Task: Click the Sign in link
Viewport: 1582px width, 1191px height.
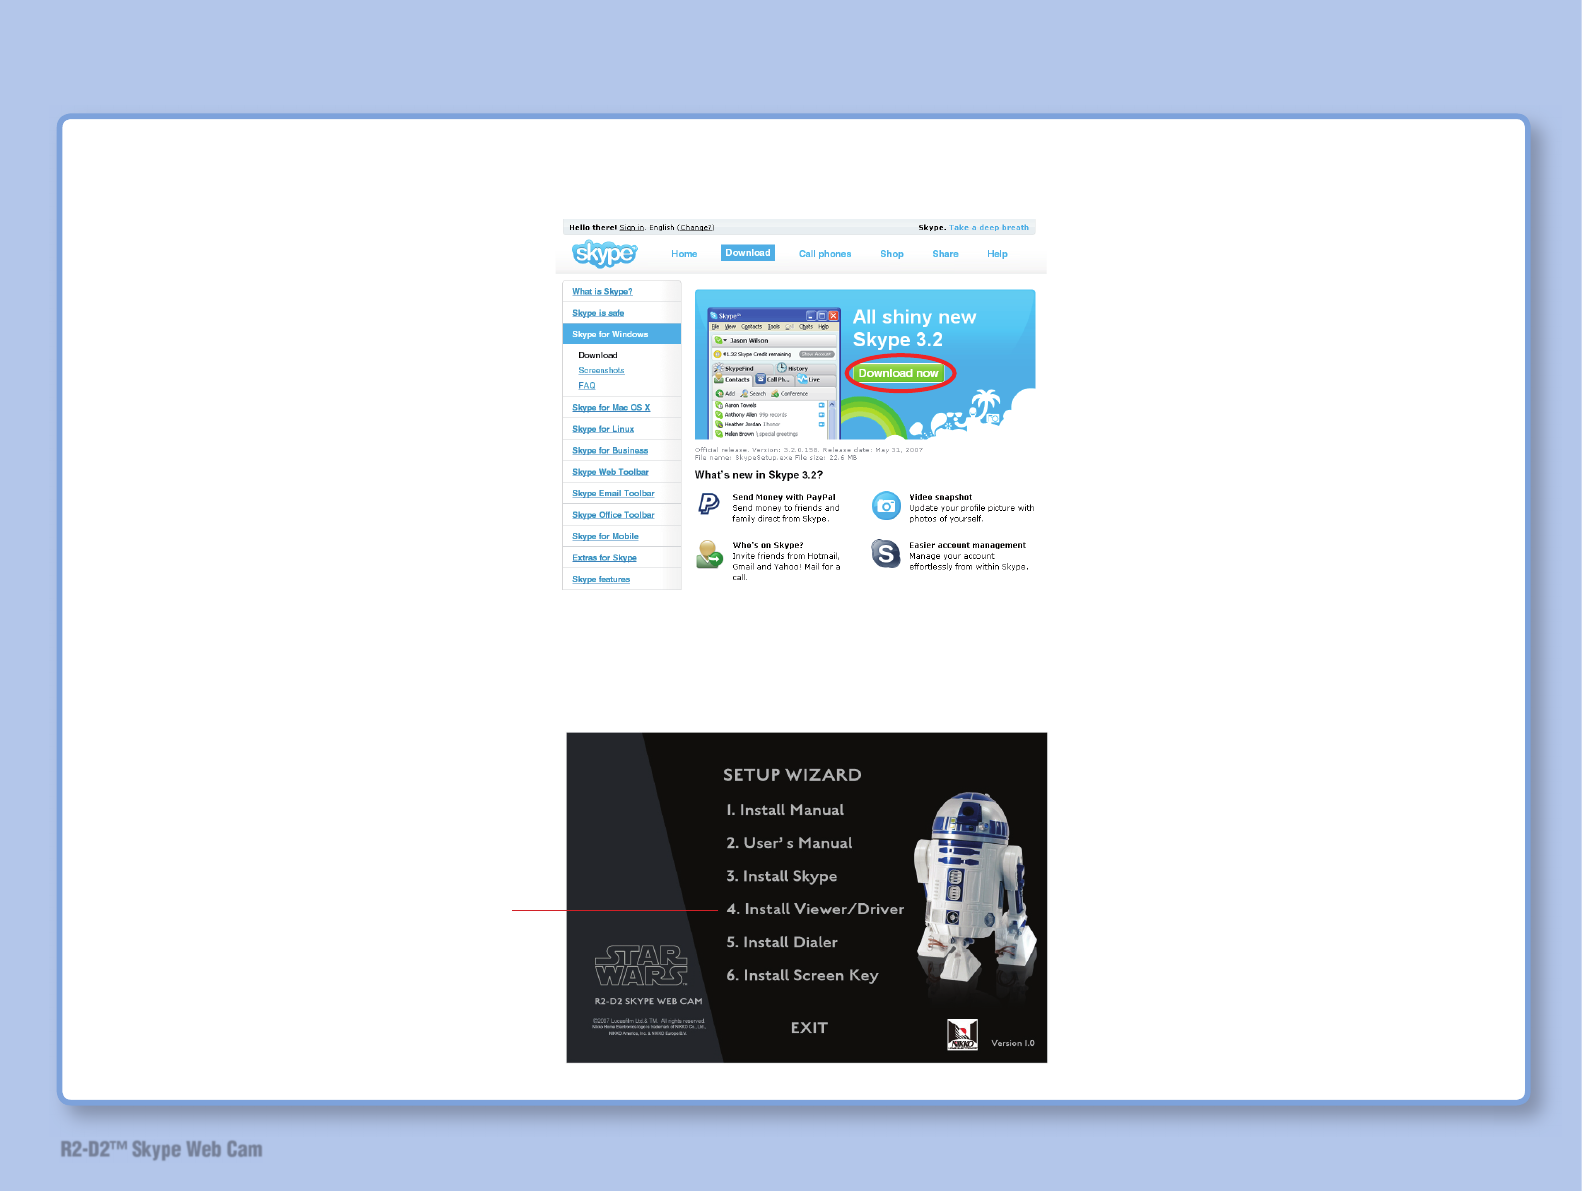Action: click(632, 228)
